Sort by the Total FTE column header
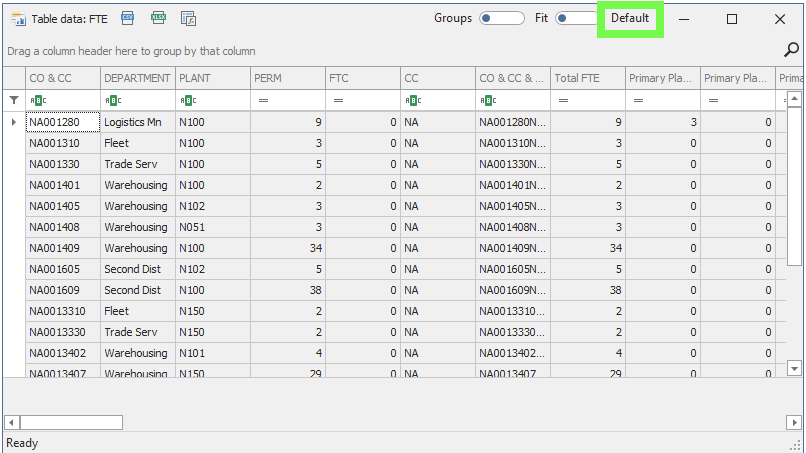Image resolution: width=806 pixels, height=453 pixels. click(587, 78)
